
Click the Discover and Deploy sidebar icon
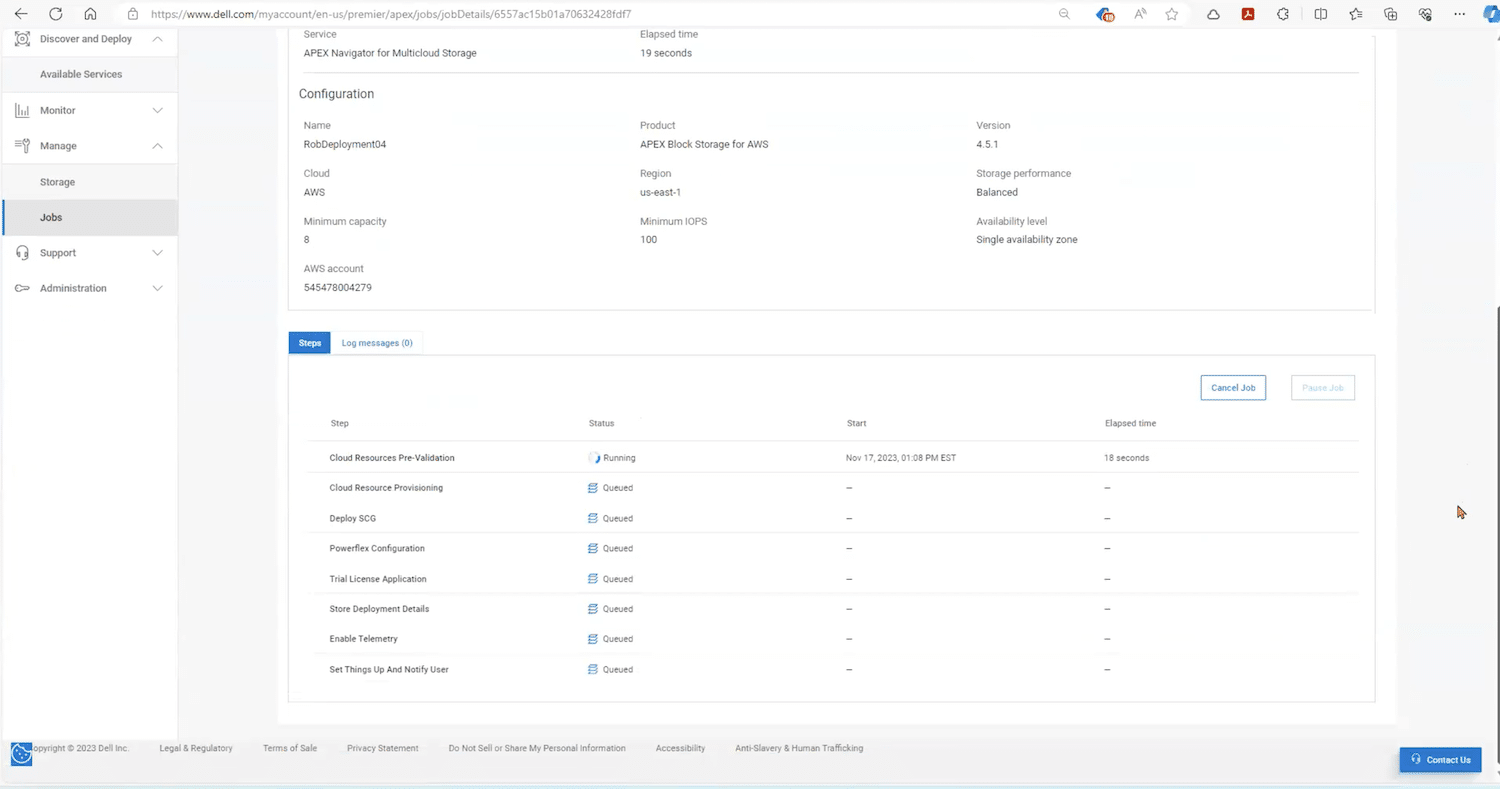tap(22, 38)
